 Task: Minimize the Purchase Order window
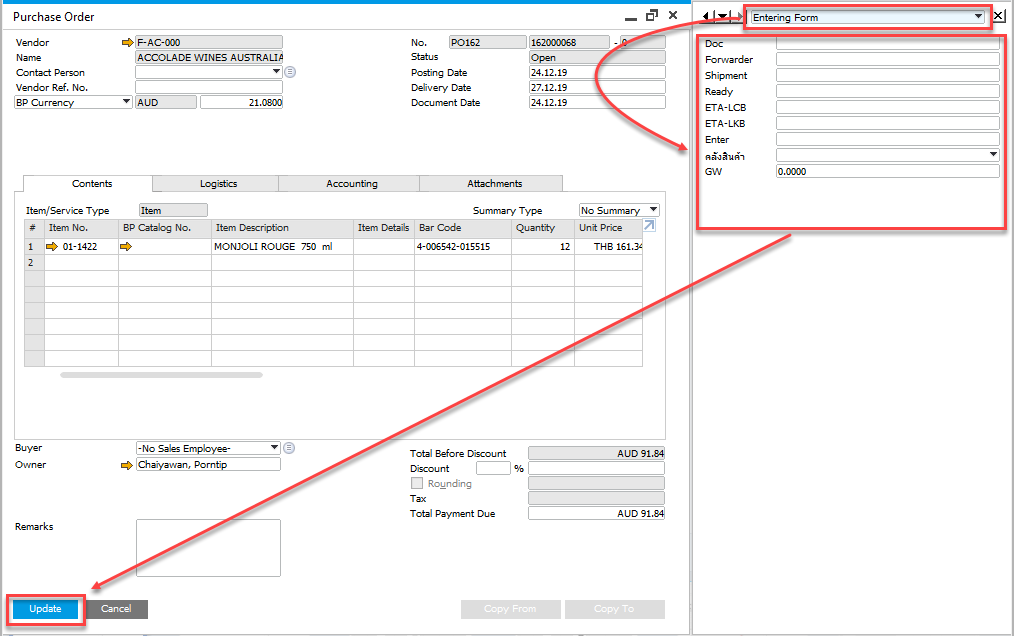click(x=631, y=17)
